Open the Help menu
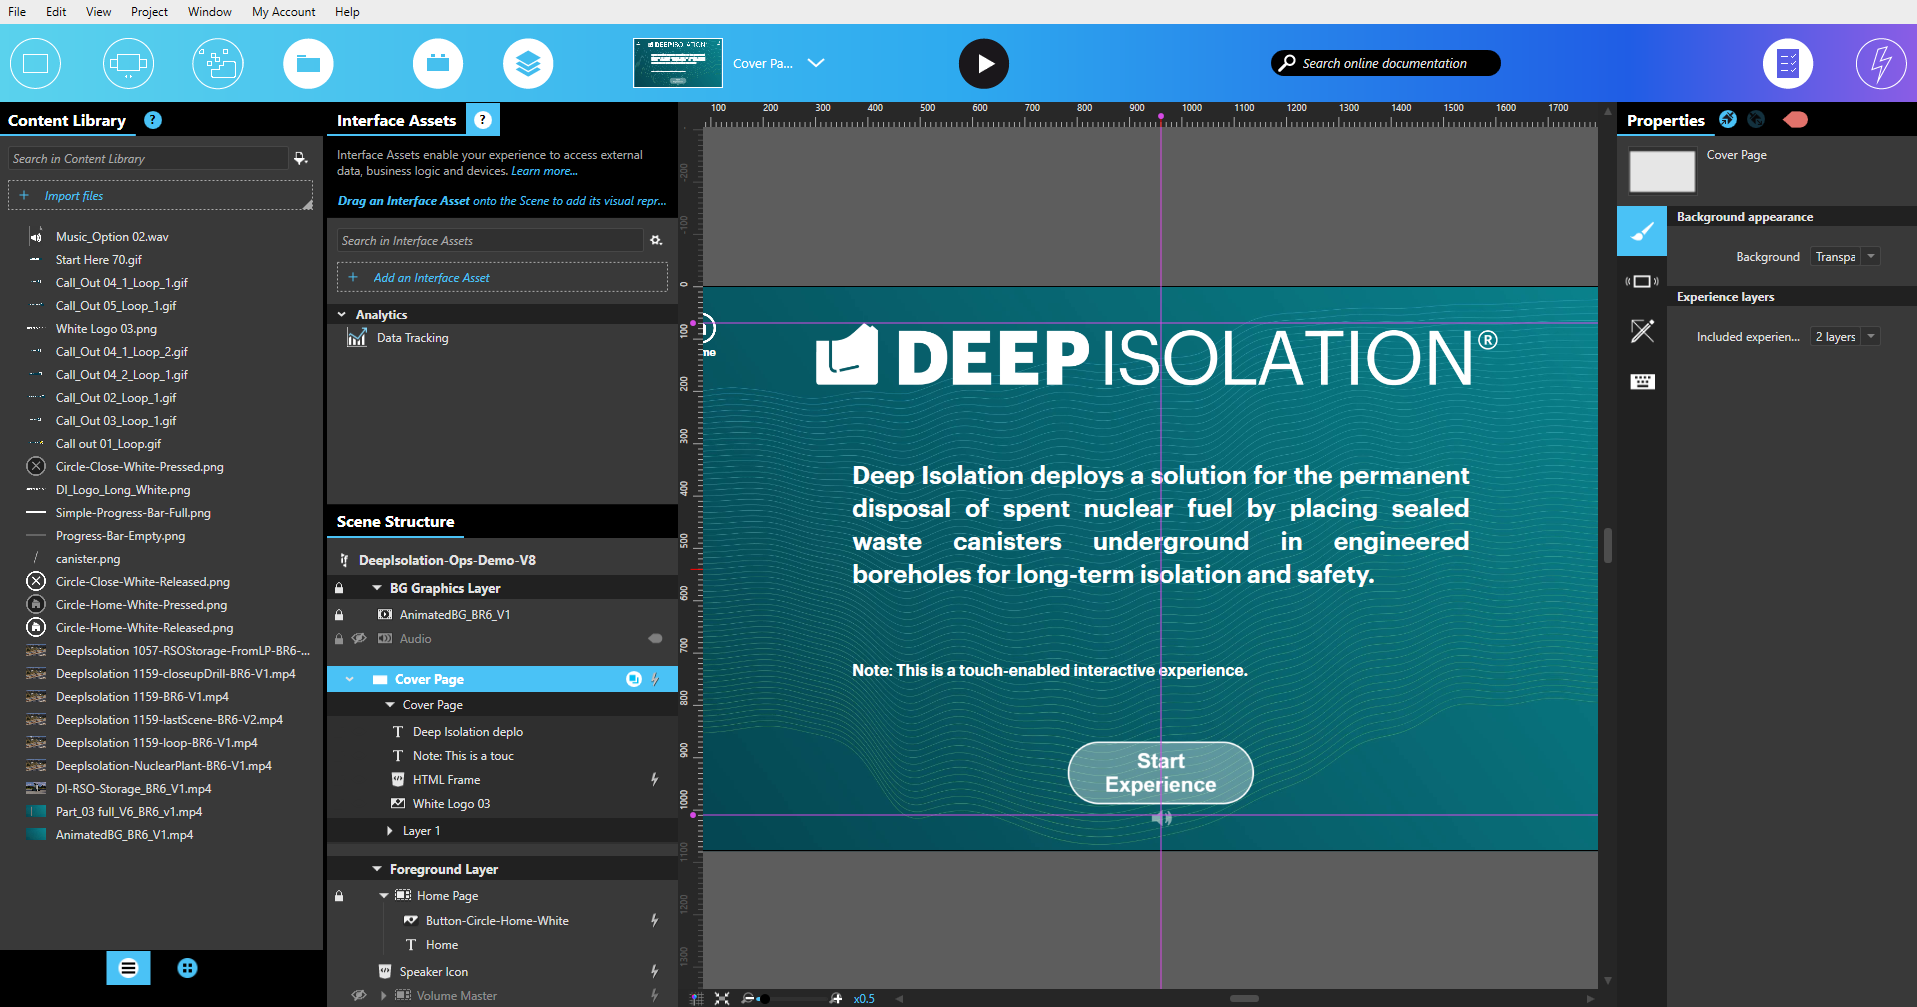Viewport: 1917px width, 1007px height. pos(347,12)
